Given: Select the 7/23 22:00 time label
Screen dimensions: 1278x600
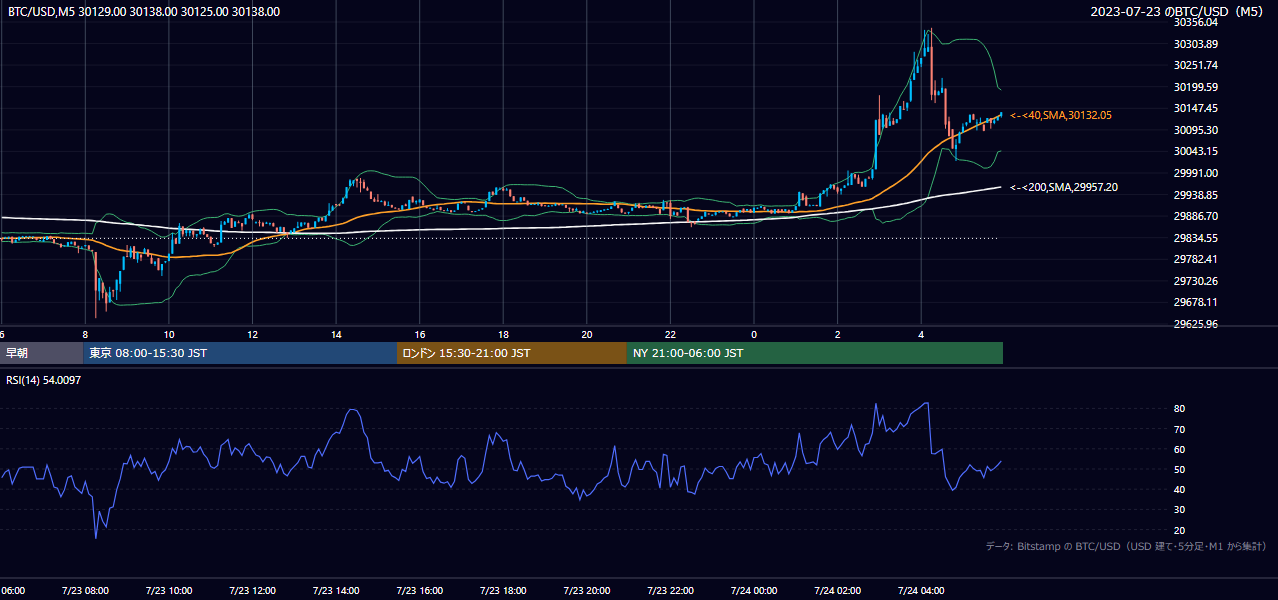Looking at the screenshot, I should click(x=669, y=591).
